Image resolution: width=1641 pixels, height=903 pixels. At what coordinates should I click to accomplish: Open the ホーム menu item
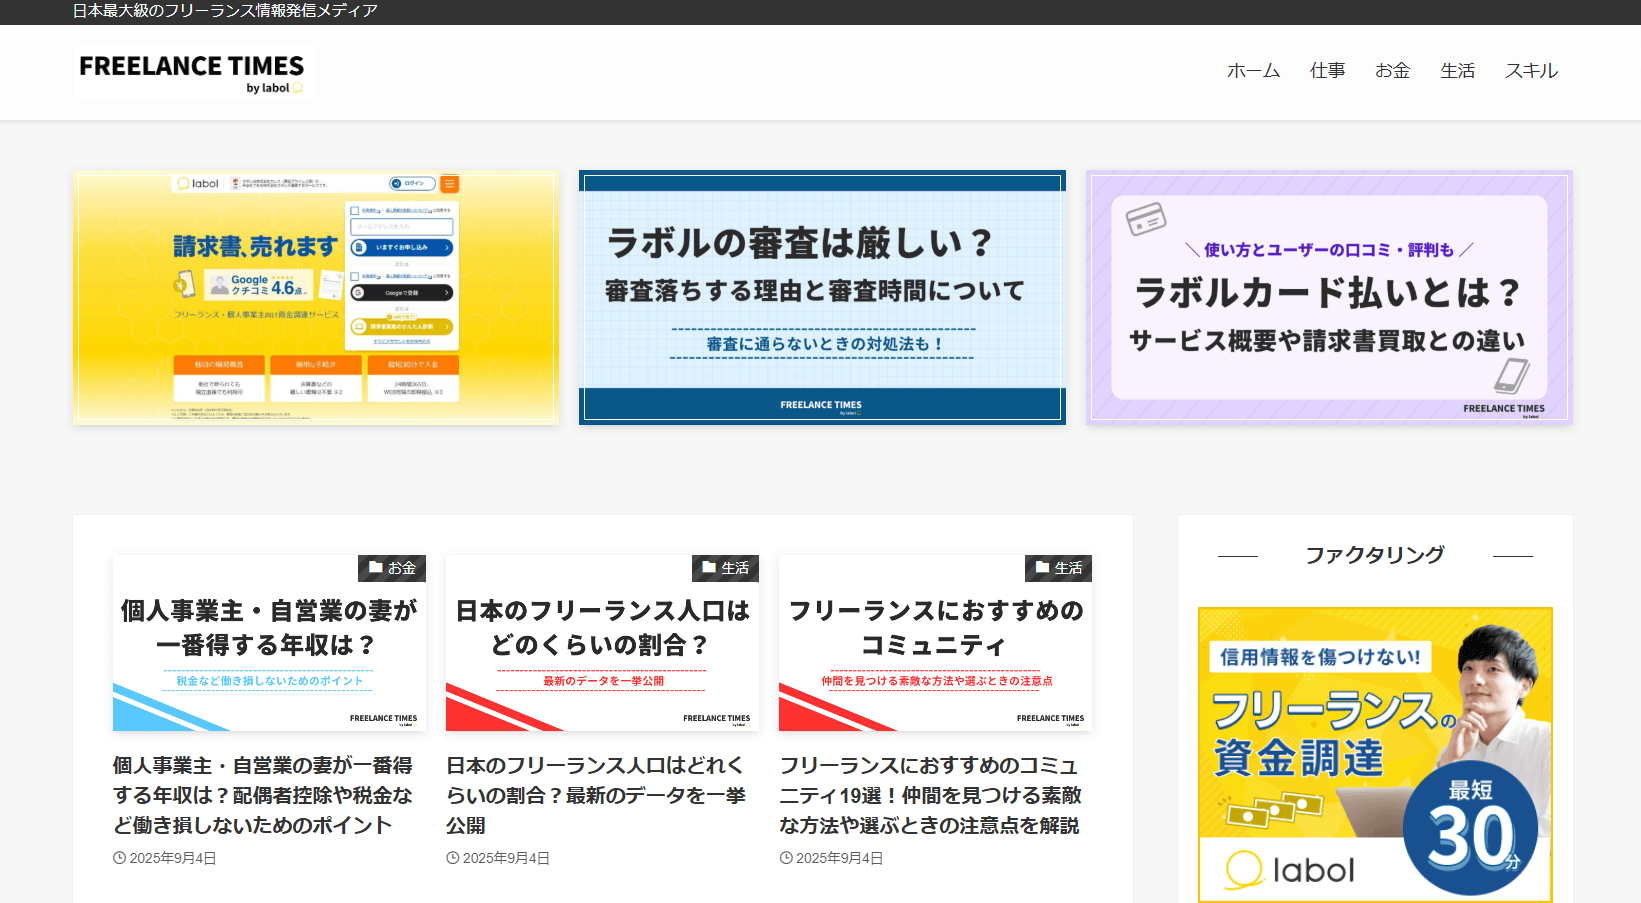(x=1253, y=71)
